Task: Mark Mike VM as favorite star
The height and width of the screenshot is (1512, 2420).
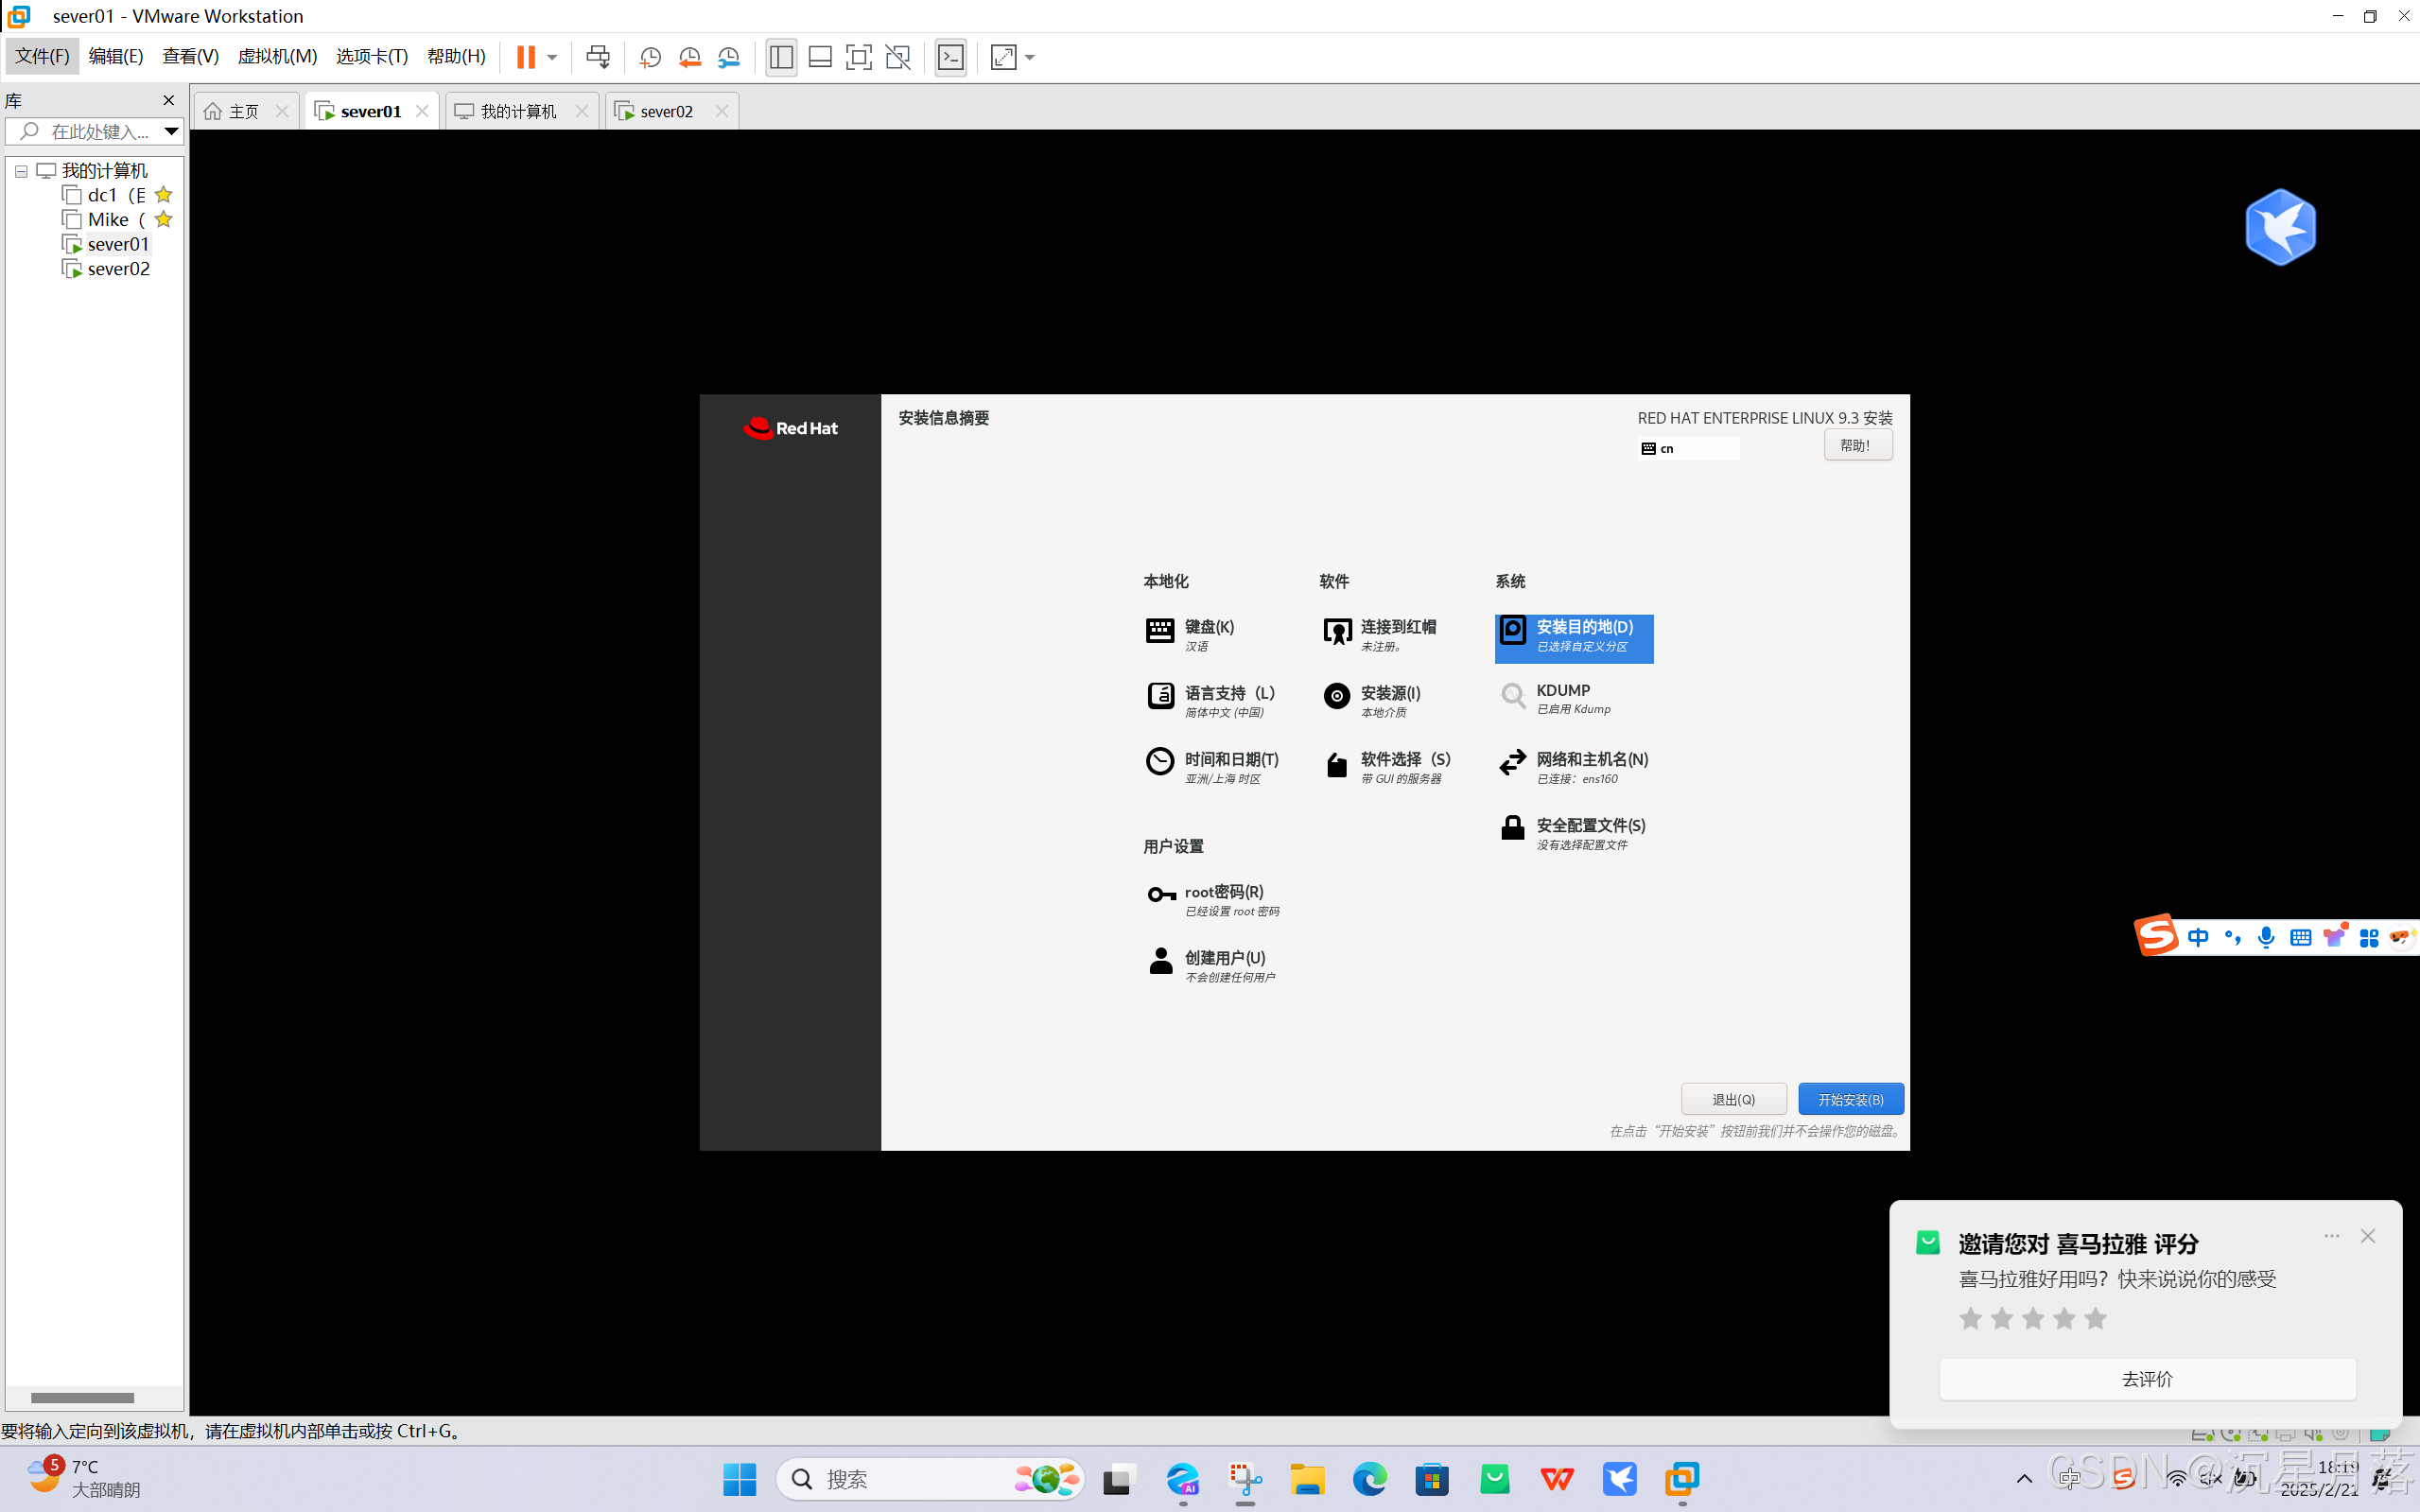Action: pyautogui.click(x=164, y=219)
